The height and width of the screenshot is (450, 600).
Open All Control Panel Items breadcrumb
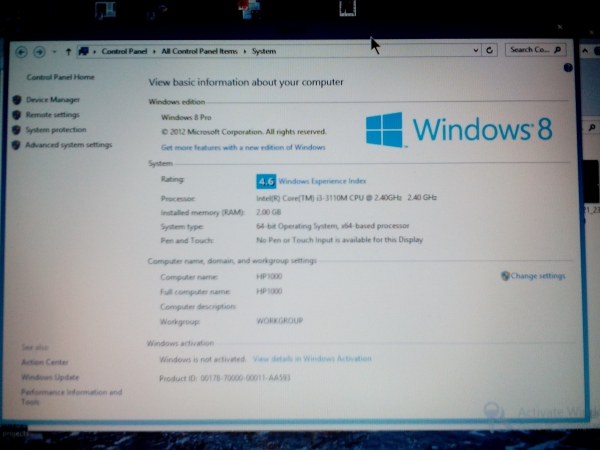click(x=199, y=51)
